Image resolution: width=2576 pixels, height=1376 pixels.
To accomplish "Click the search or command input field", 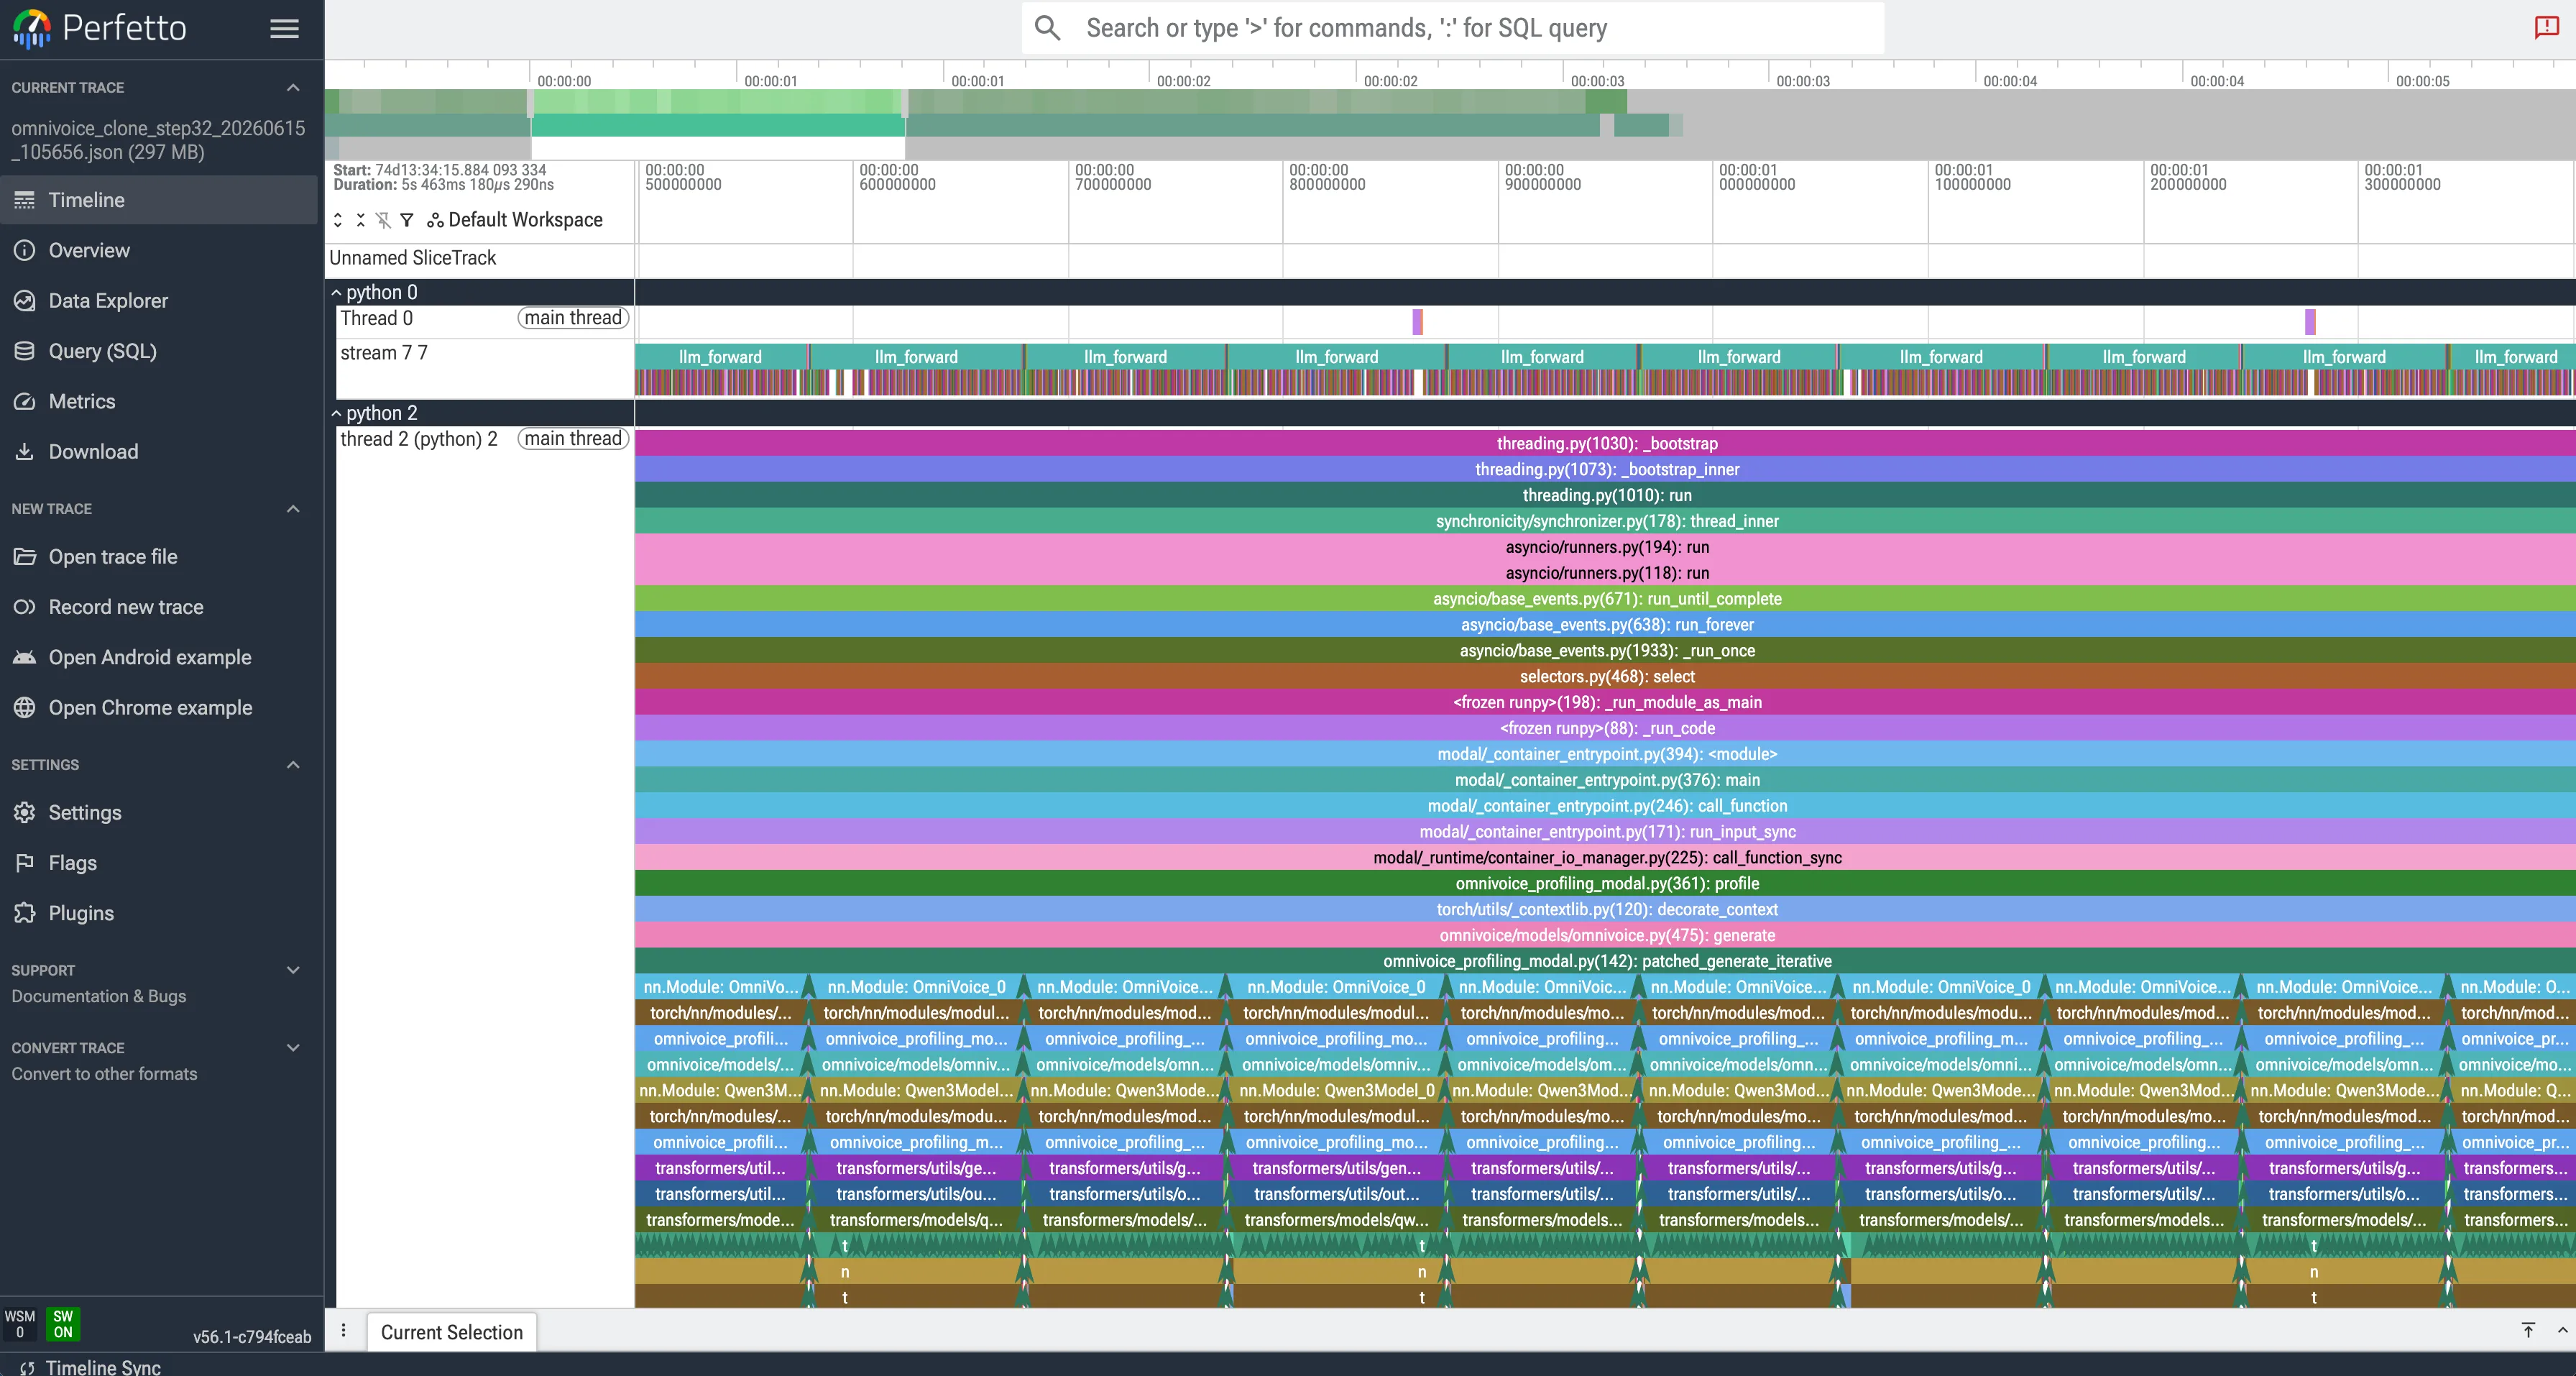I will pyautogui.click(x=1452, y=28).
